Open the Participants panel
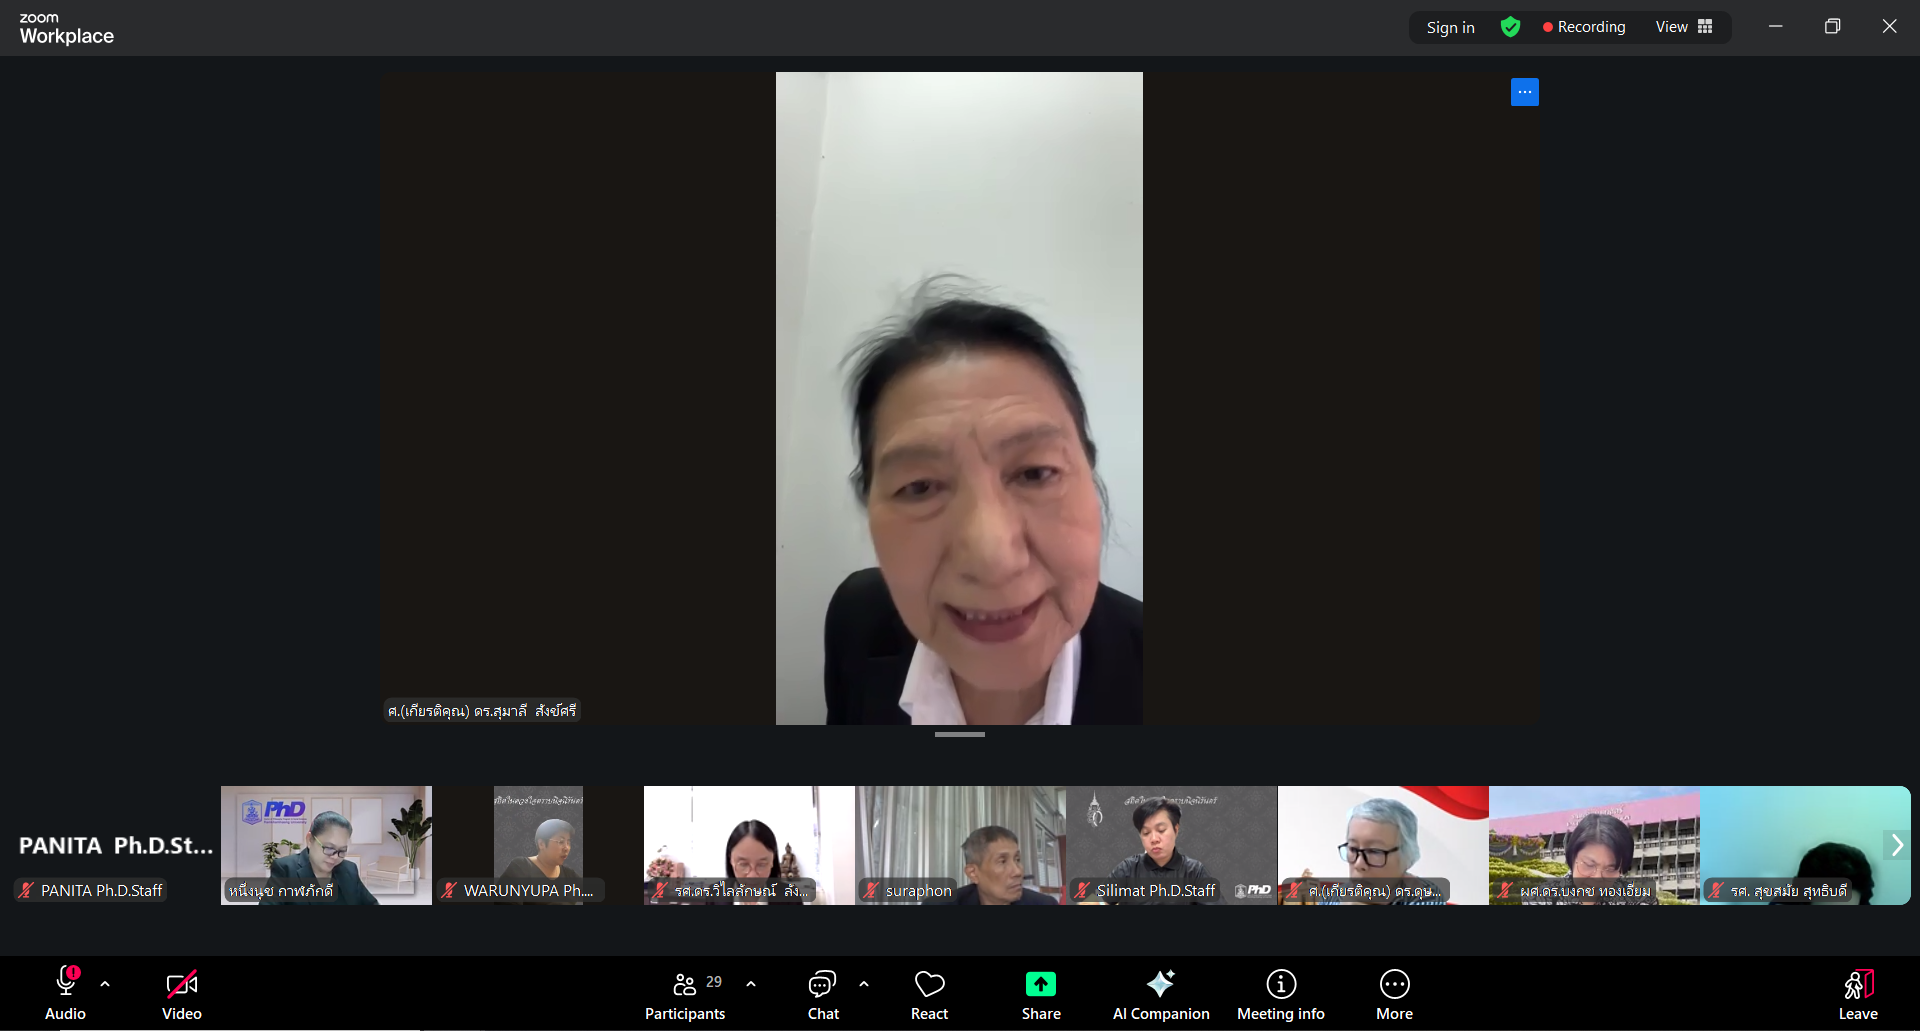 [x=685, y=995]
